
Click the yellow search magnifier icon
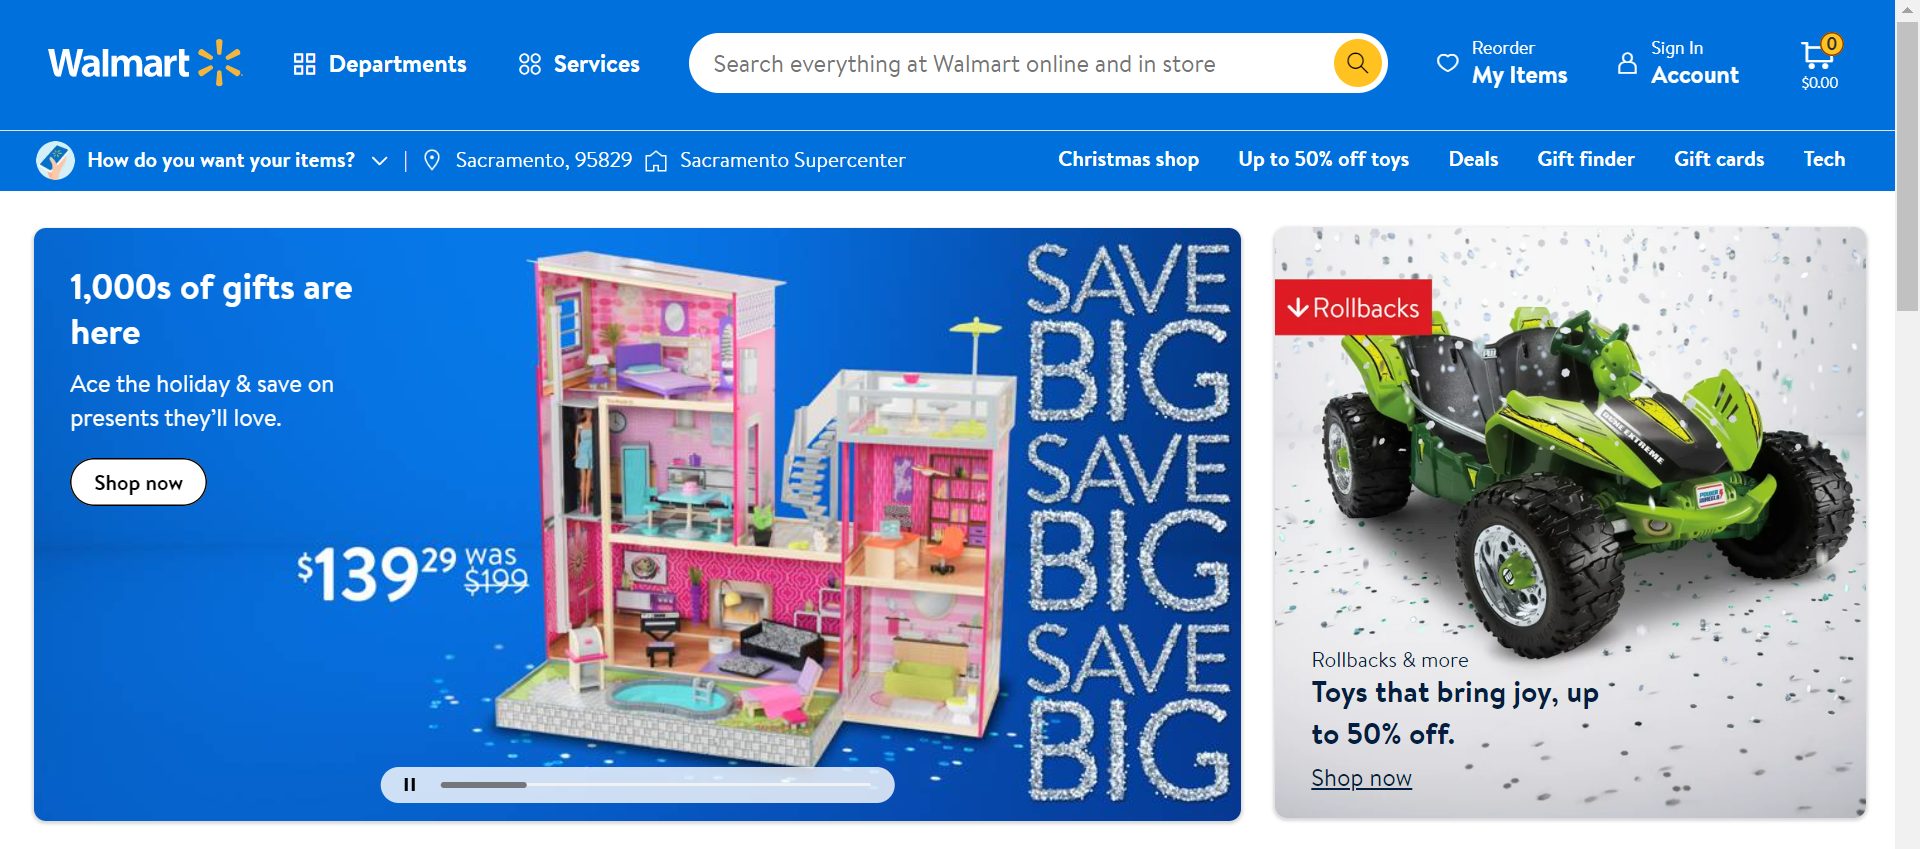click(1357, 63)
